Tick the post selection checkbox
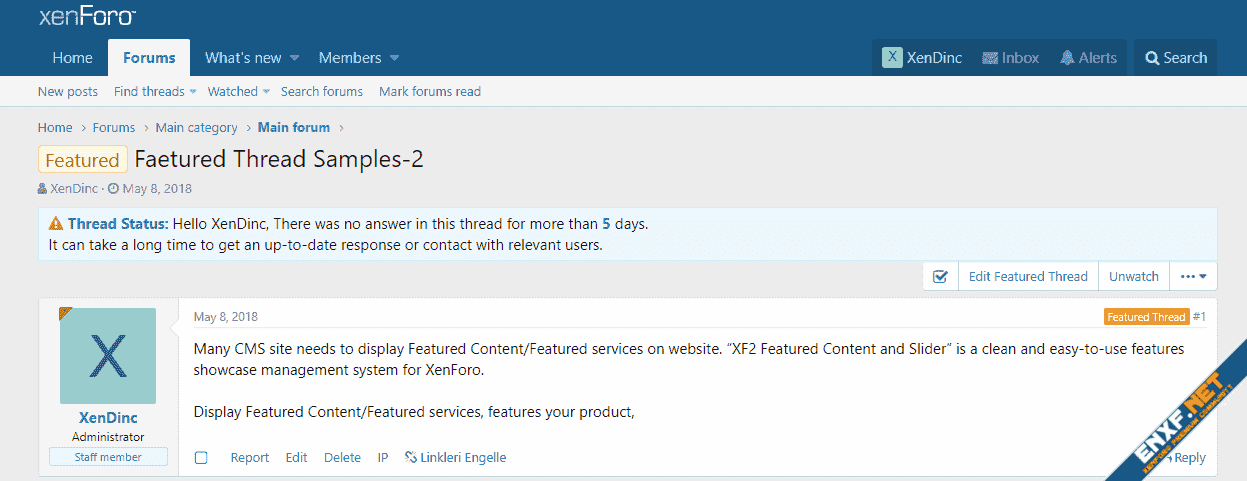1247x481 pixels. (x=201, y=458)
